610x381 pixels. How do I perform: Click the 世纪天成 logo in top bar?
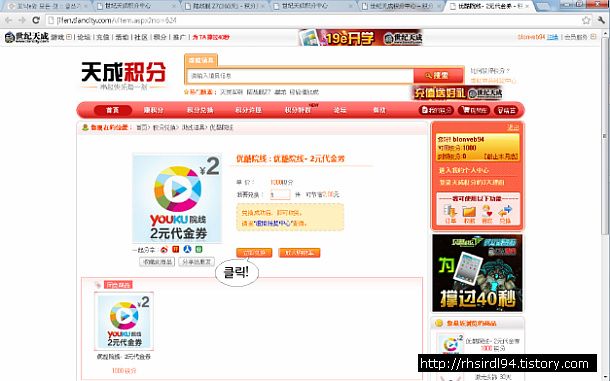coord(26,37)
